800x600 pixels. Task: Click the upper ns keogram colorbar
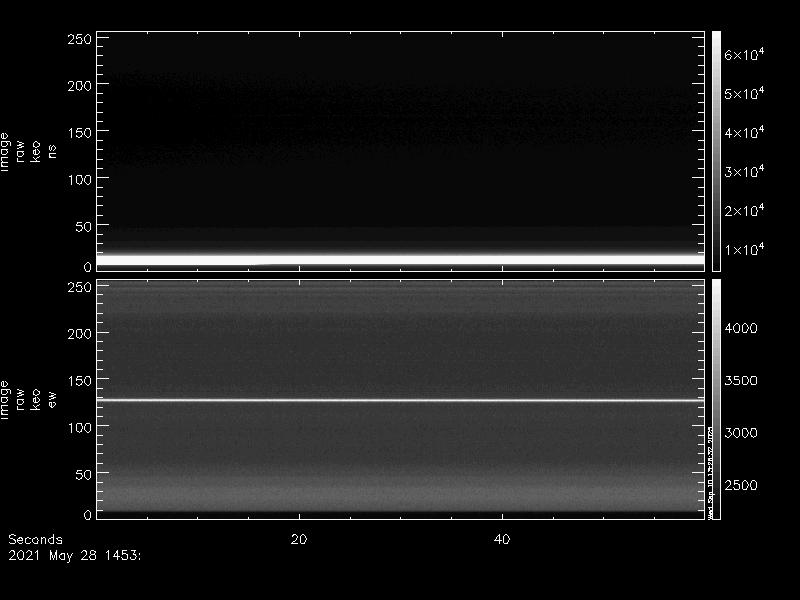(716, 150)
